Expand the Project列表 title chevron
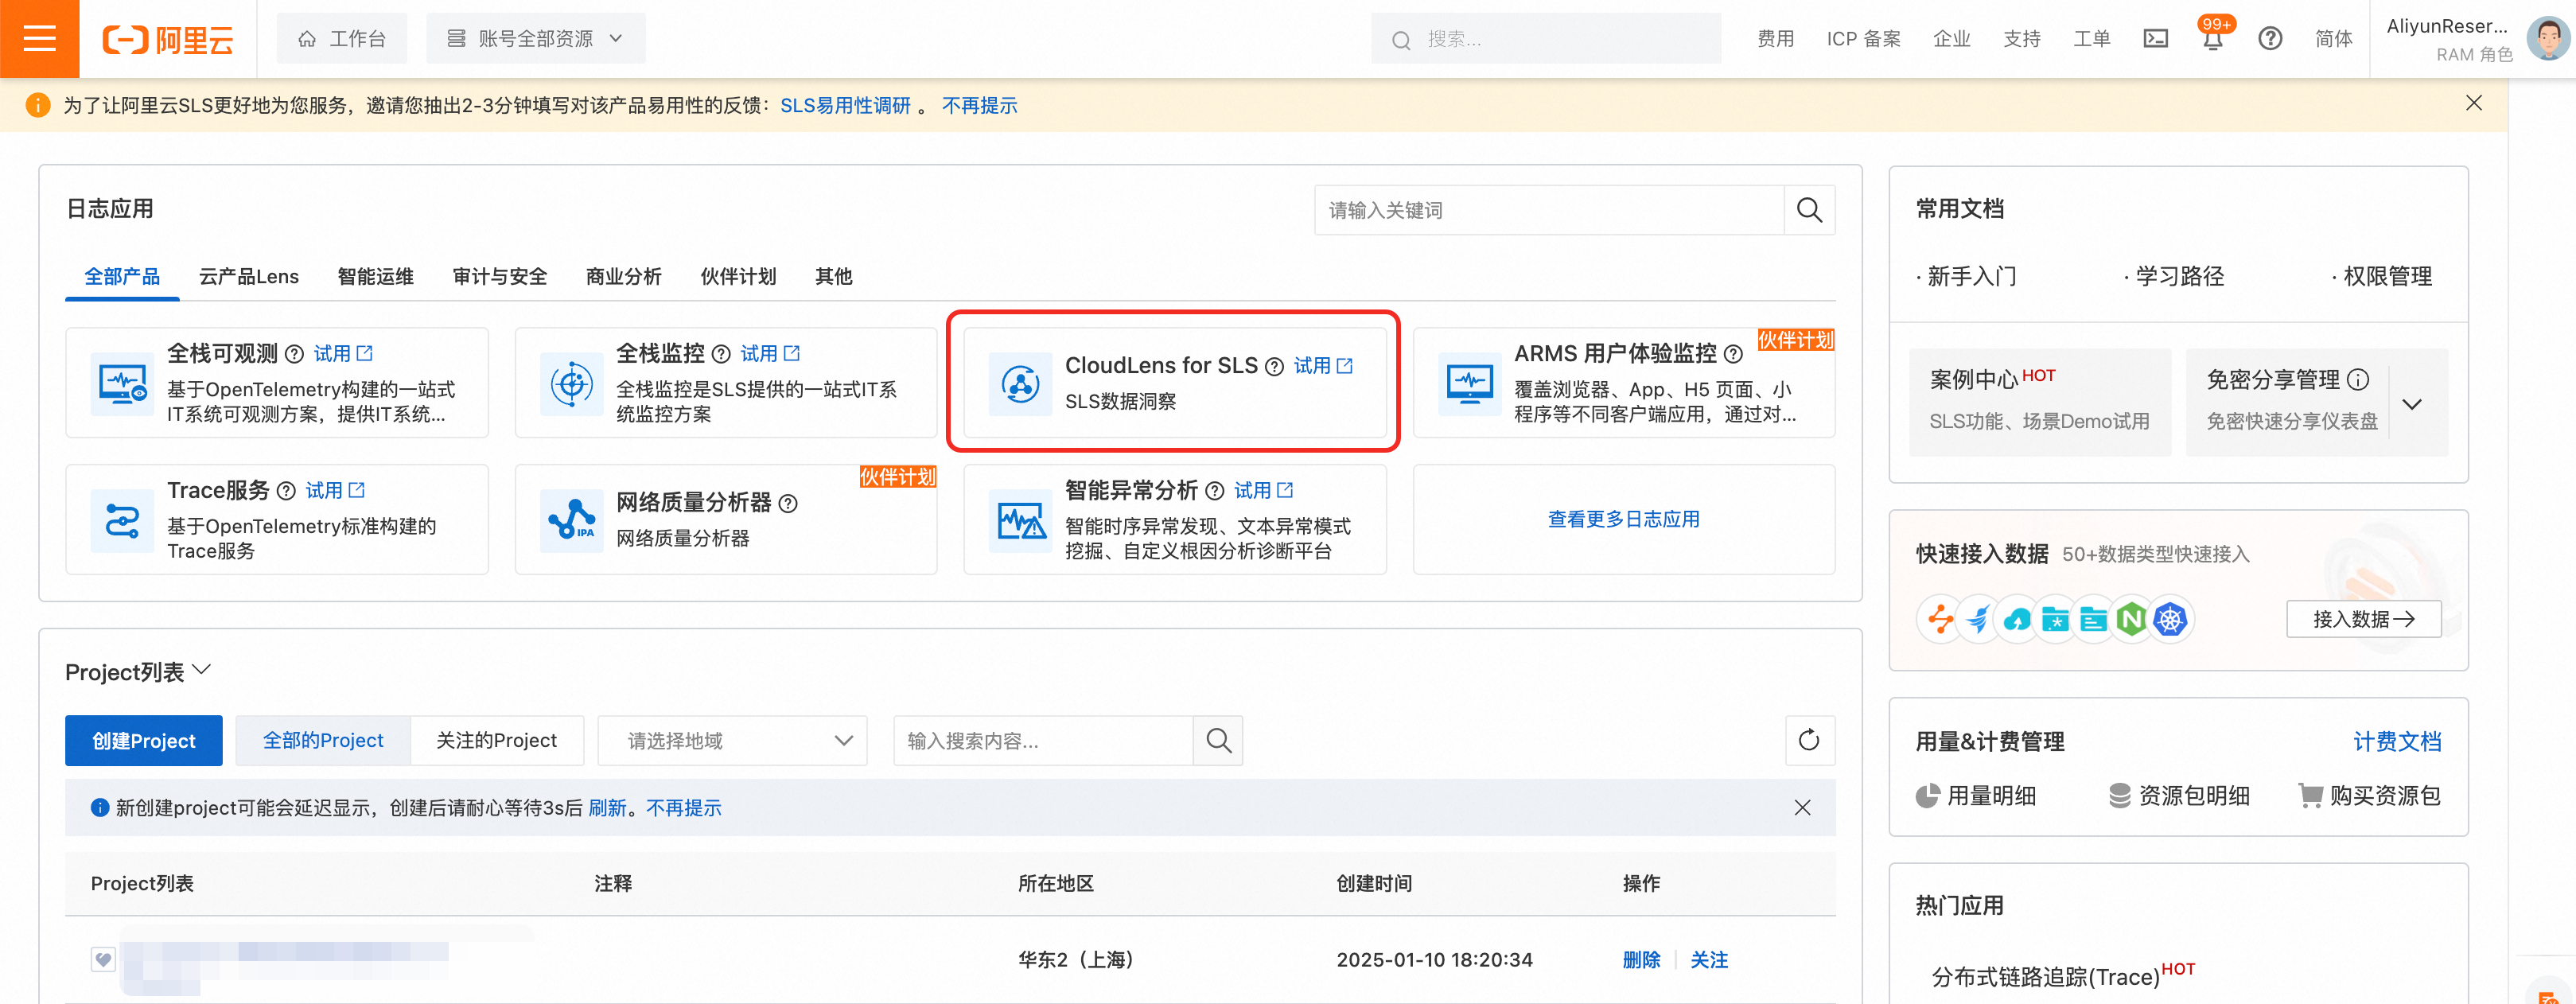This screenshot has width=2576, height=1004. [x=201, y=670]
